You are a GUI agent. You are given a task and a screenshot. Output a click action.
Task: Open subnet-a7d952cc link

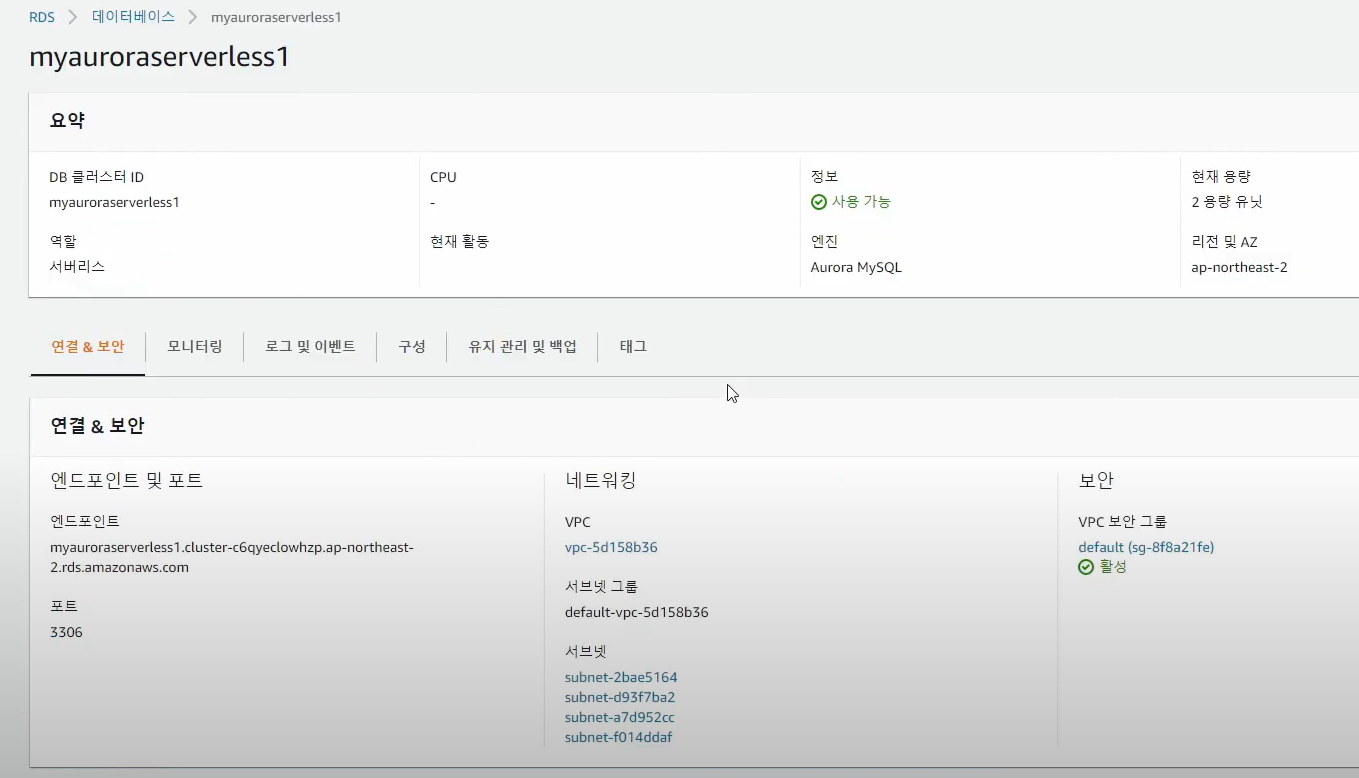620,718
